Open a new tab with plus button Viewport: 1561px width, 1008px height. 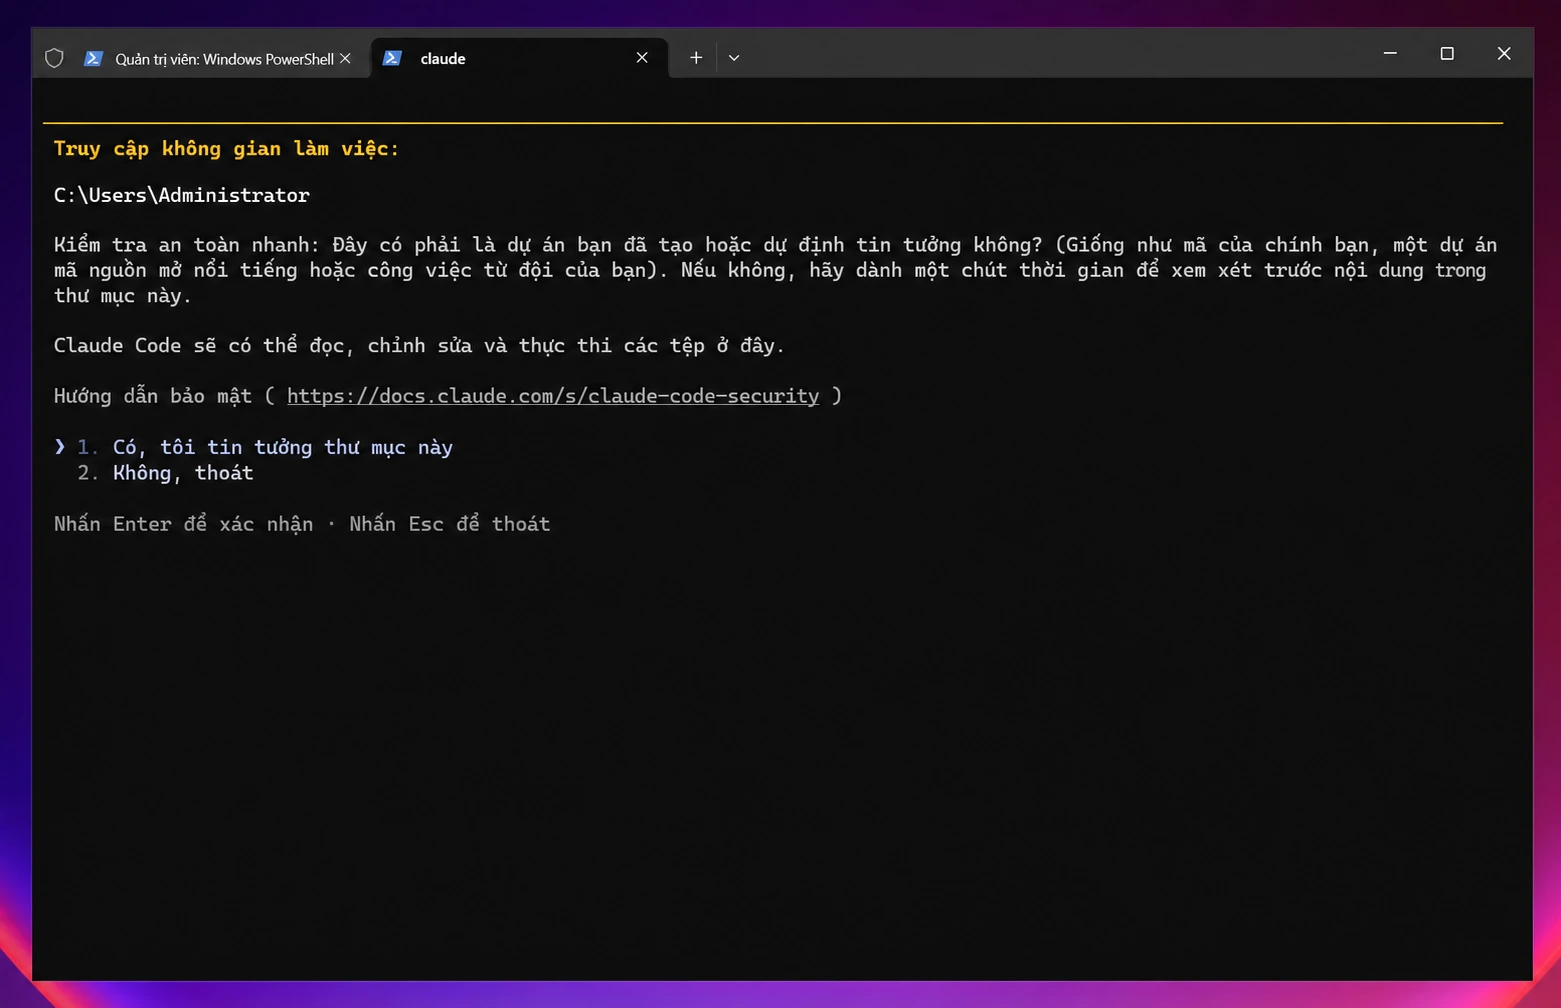[696, 58]
